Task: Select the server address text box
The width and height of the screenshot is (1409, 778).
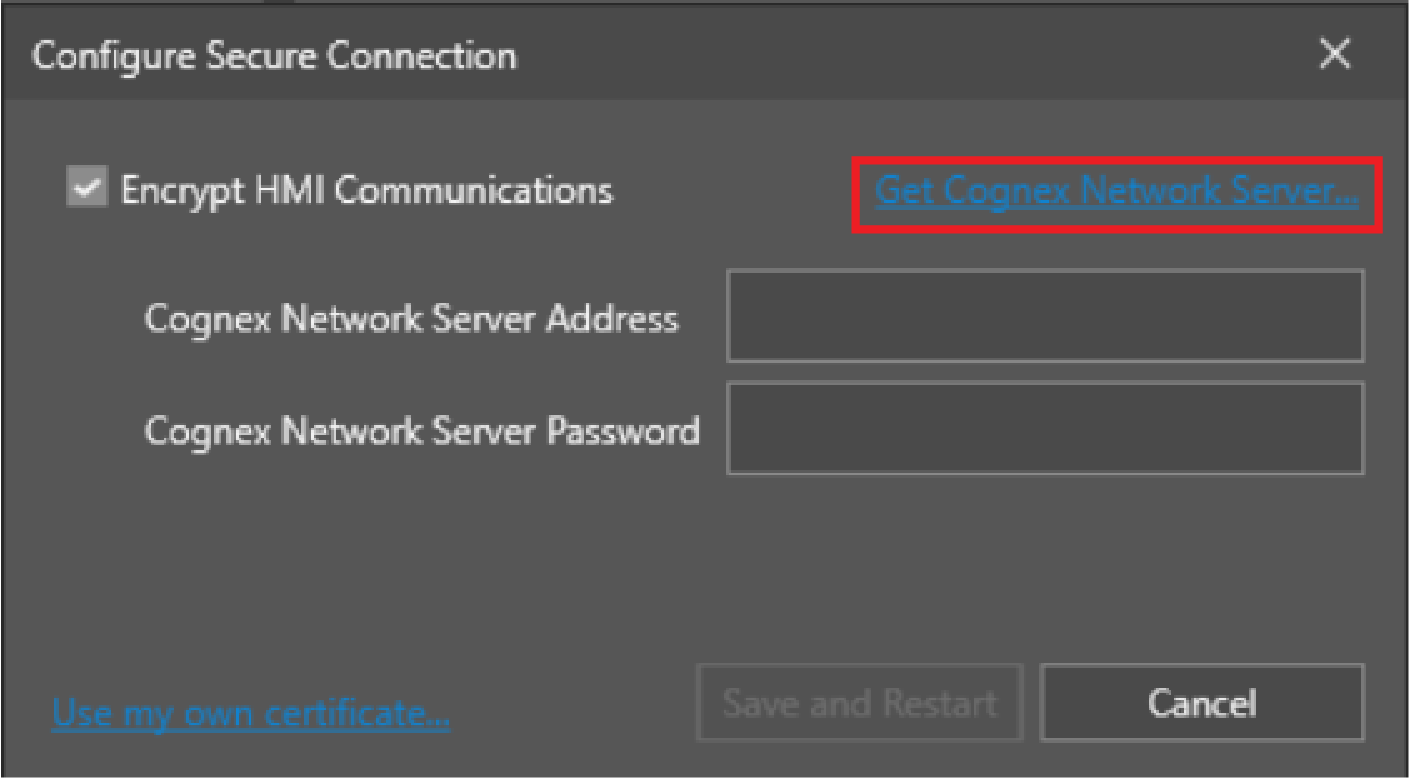Action: click(1045, 316)
